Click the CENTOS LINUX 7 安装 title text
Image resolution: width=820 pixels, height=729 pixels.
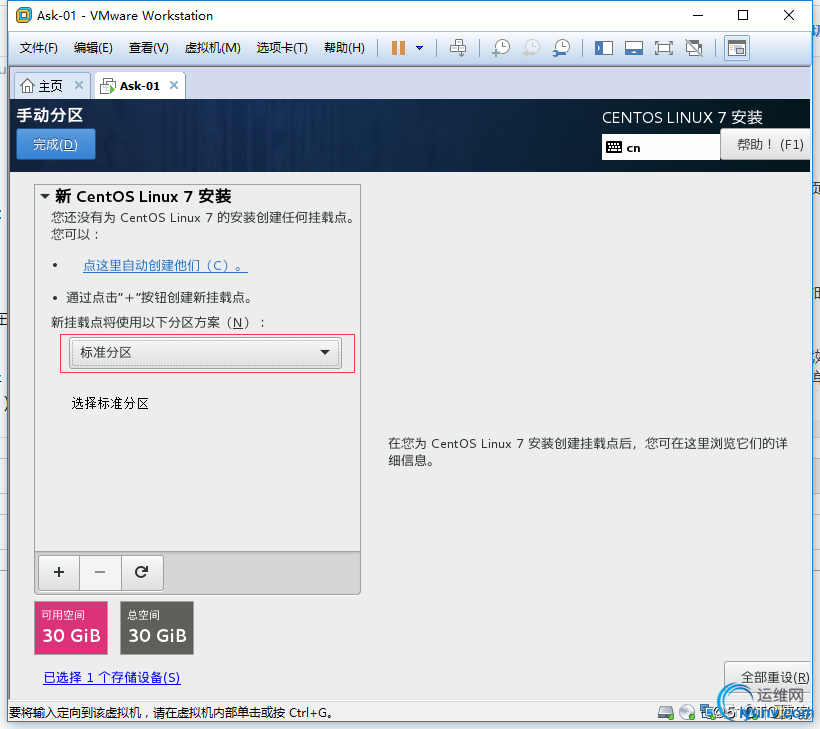[x=682, y=117]
